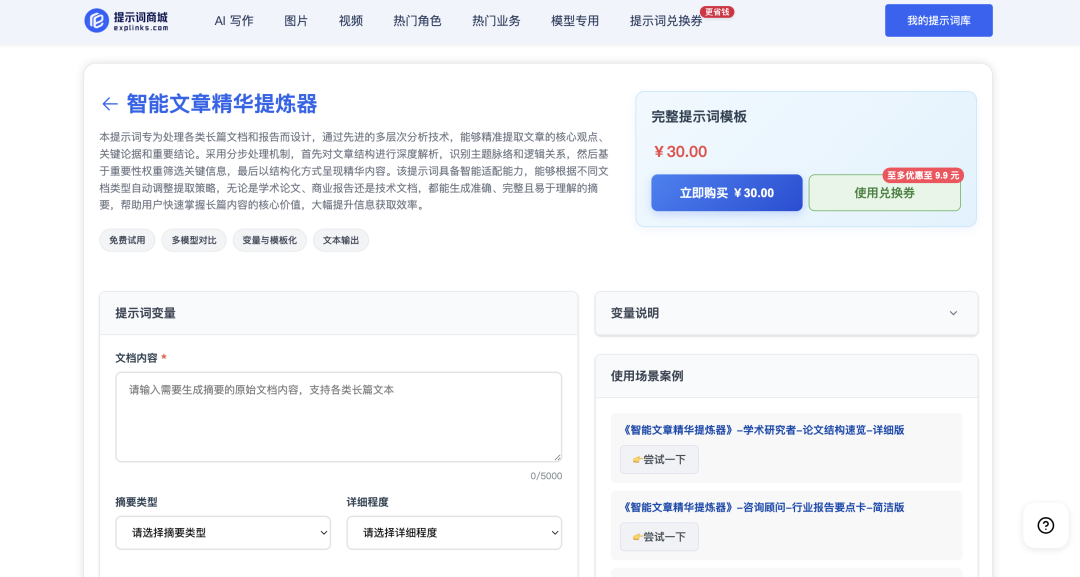The height and width of the screenshot is (577, 1080).
Task: Open the 咨询顾问-行业报告要点卡-简洁版 link
Action: point(763,507)
